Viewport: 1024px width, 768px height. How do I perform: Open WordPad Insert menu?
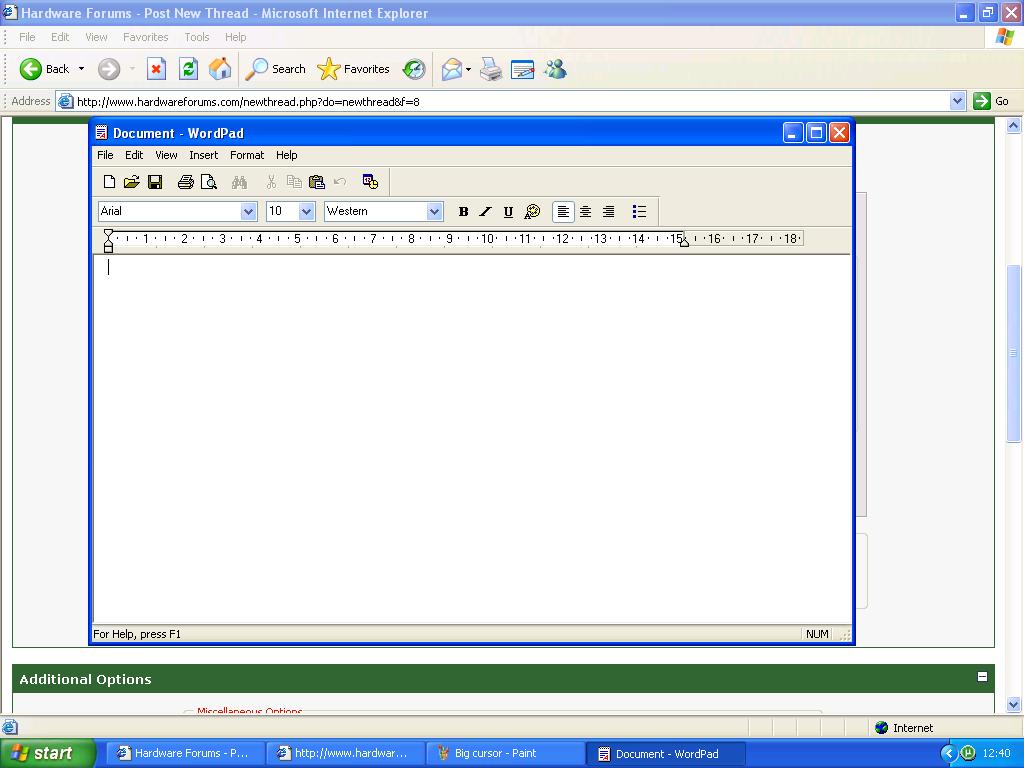204,155
